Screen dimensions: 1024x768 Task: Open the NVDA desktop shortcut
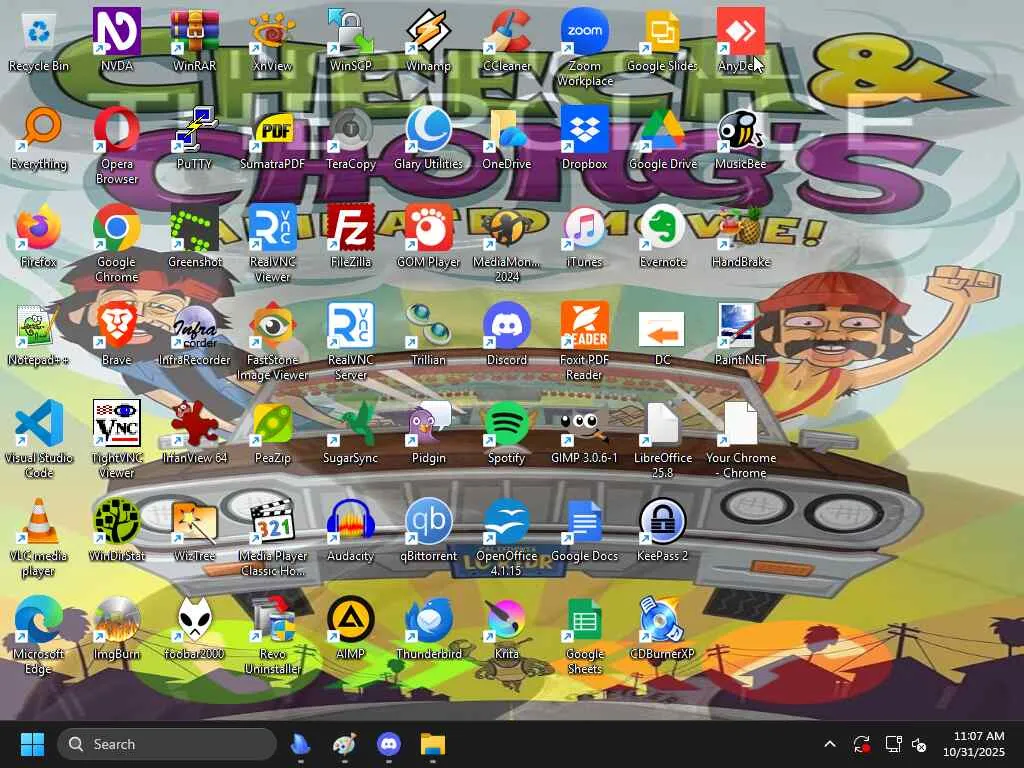[x=116, y=31]
